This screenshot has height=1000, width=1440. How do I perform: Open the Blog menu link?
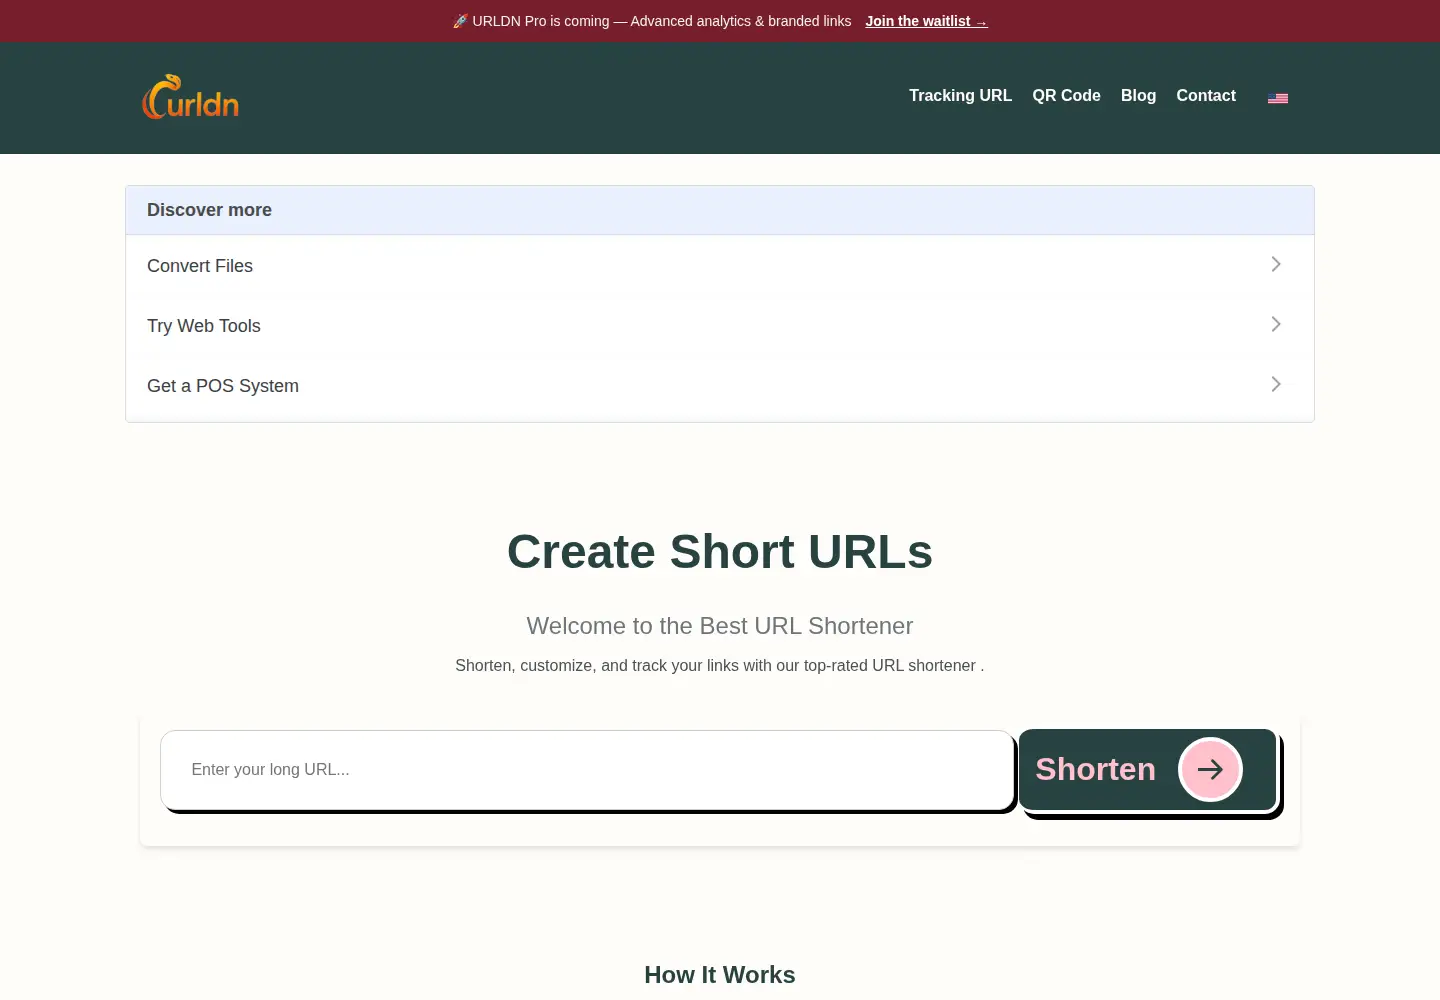pos(1138,96)
